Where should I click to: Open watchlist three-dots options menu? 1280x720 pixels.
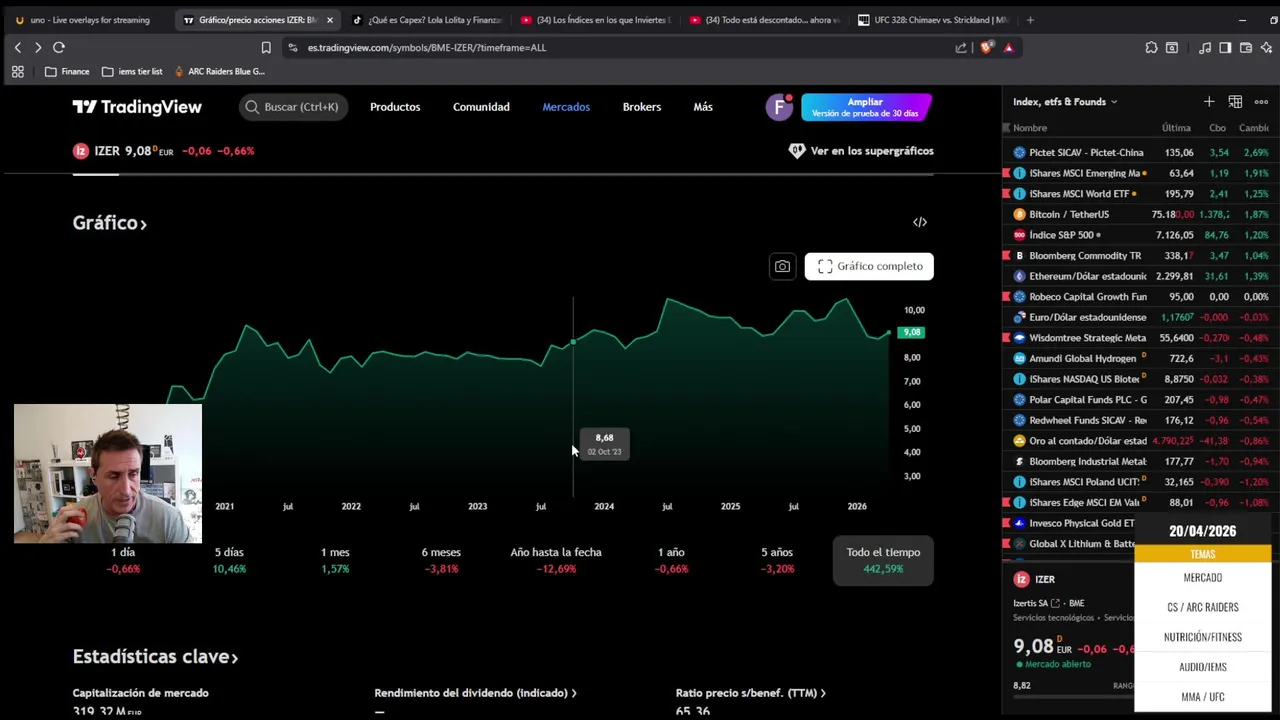[x=1261, y=101]
